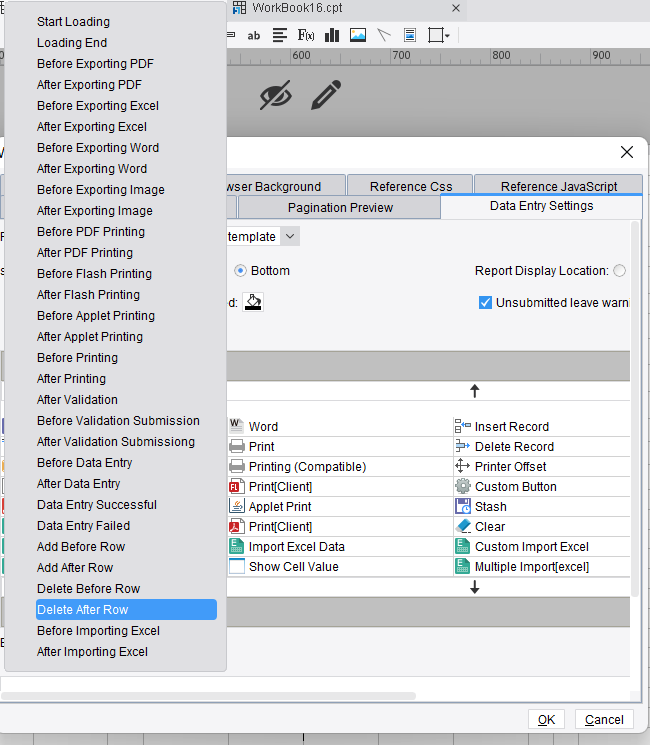The image size is (650, 745).
Task: Switch to the Data Entry Settings tab
Action: pyautogui.click(x=541, y=206)
